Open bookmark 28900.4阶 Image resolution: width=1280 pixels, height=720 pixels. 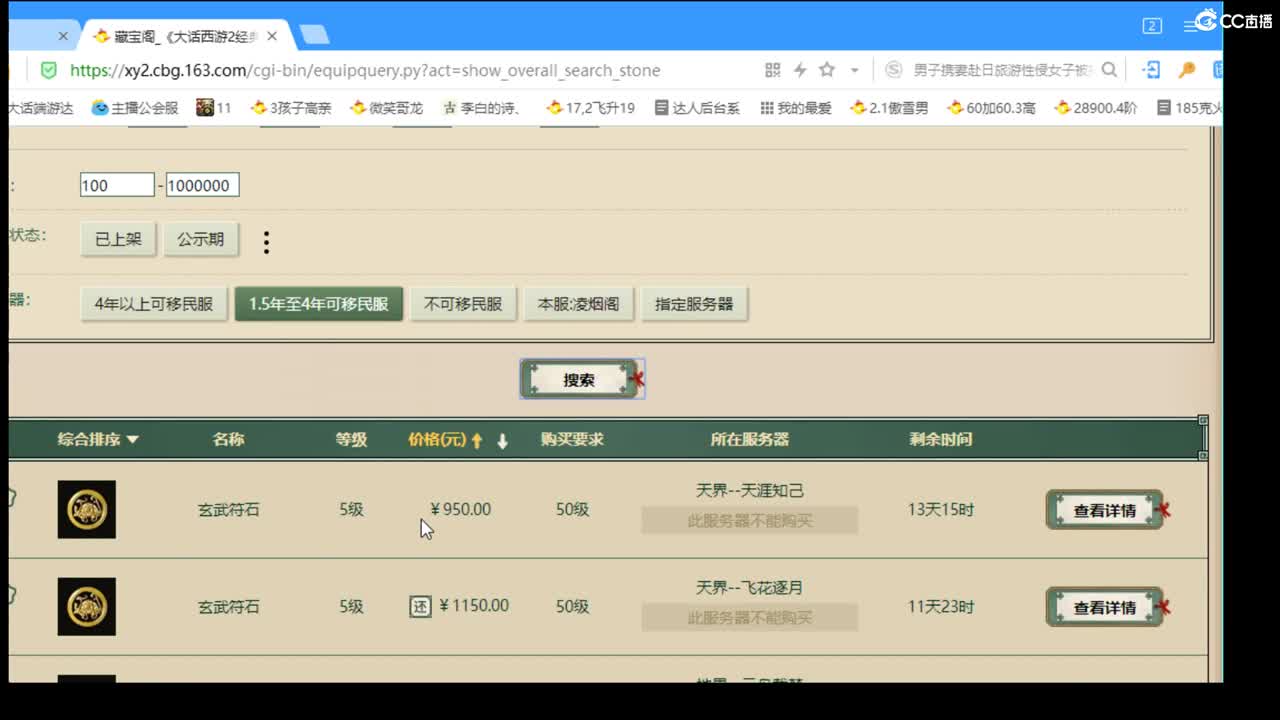click(x=1096, y=108)
